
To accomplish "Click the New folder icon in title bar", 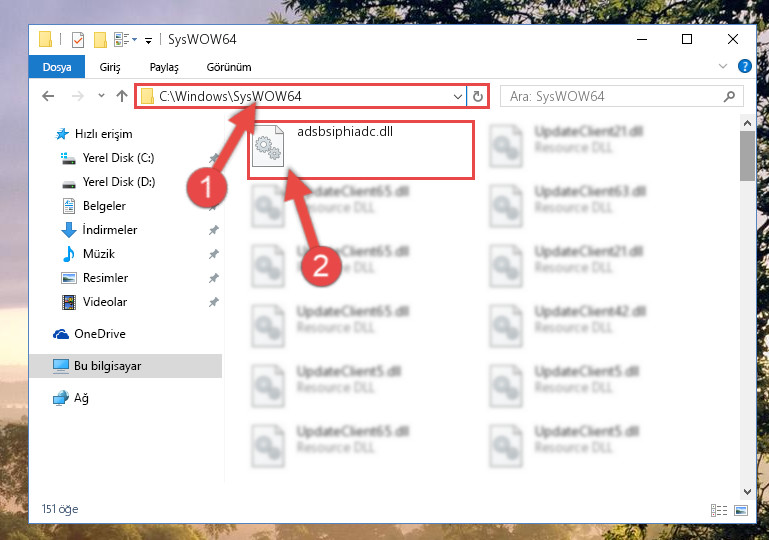I will pos(100,39).
